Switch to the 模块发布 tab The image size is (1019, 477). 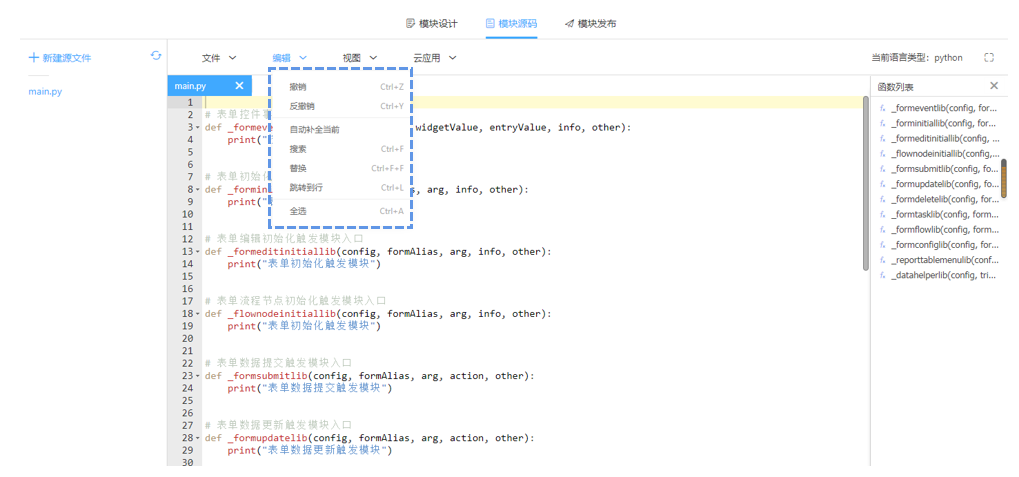[590, 23]
